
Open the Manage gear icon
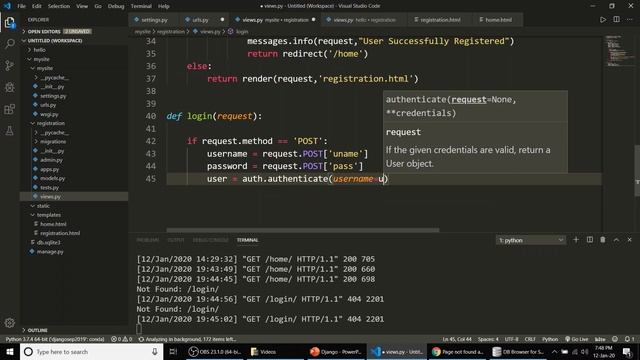(10, 323)
